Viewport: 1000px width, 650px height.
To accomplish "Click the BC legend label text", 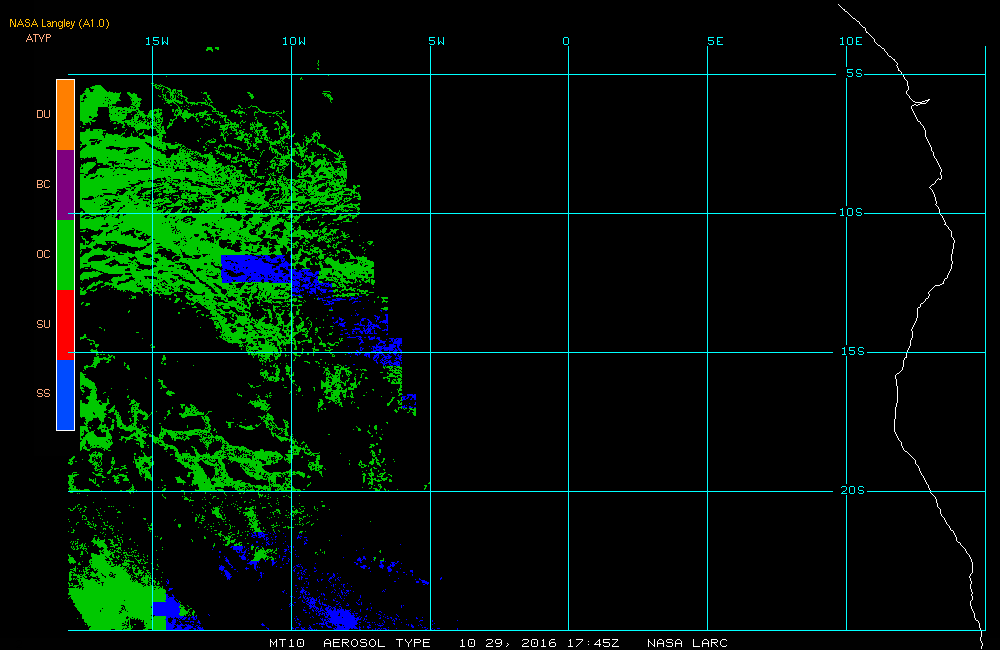I will click(x=43, y=184).
